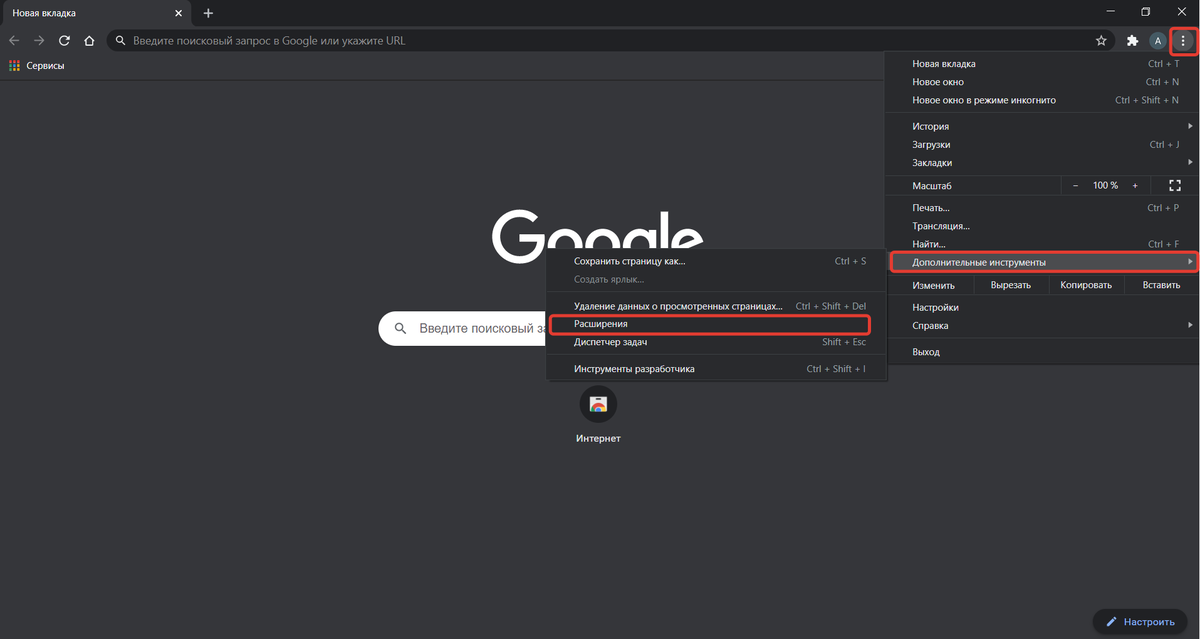The image size is (1200, 639).
Task: Open the Extensions puzzle-piece icon
Action: 1133,41
